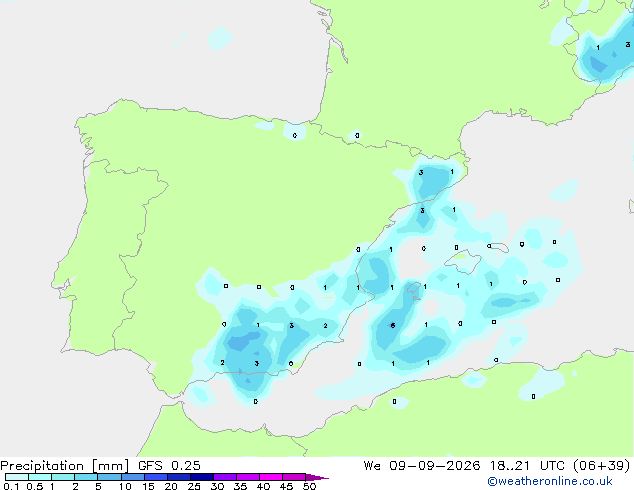The height and width of the screenshot is (490, 634).
Task: Click the forecast offset (06+39) text
Action: pyautogui.click(x=602, y=466)
